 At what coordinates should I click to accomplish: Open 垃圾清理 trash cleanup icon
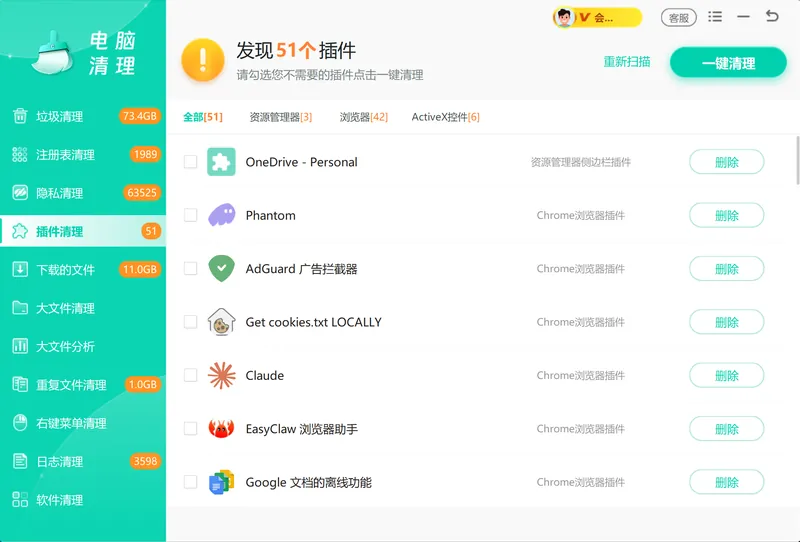(x=20, y=116)
